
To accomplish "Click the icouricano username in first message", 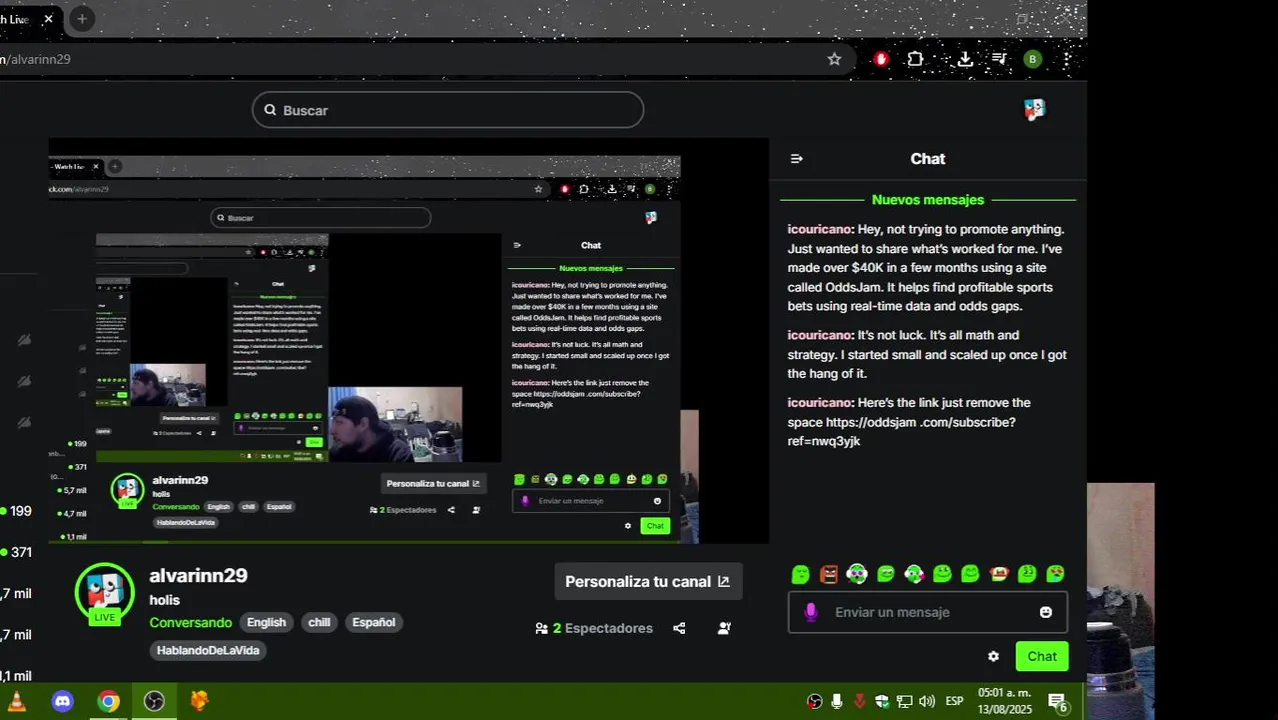I will coord(821,229).
